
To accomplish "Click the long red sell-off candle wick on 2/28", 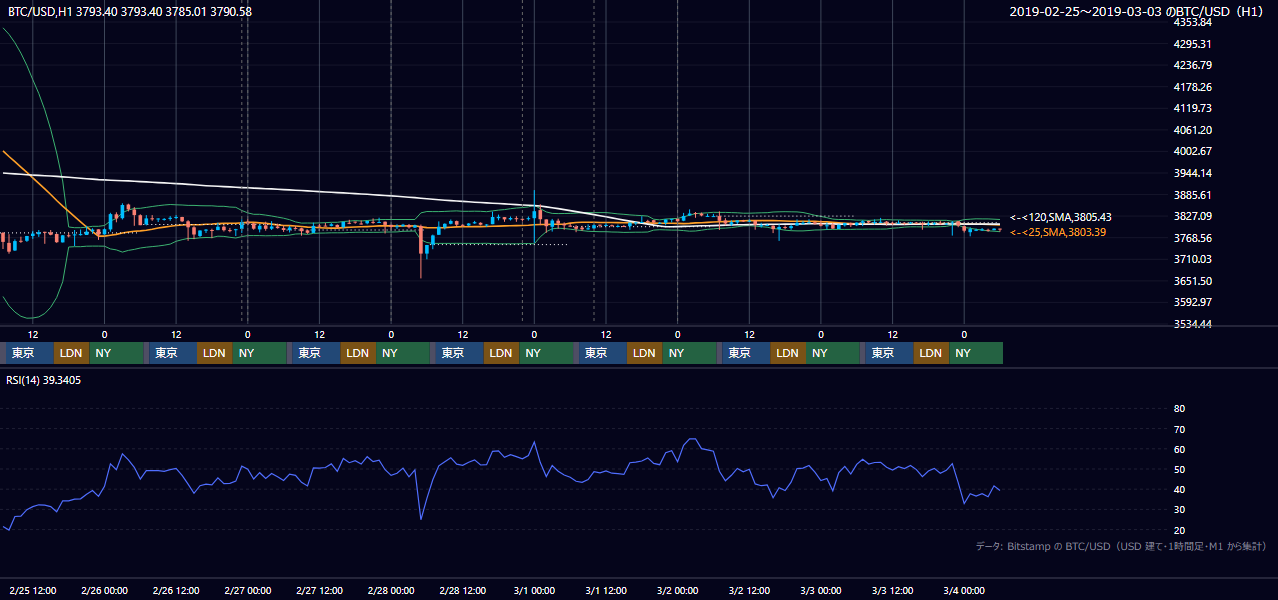I will coord(421,252).
